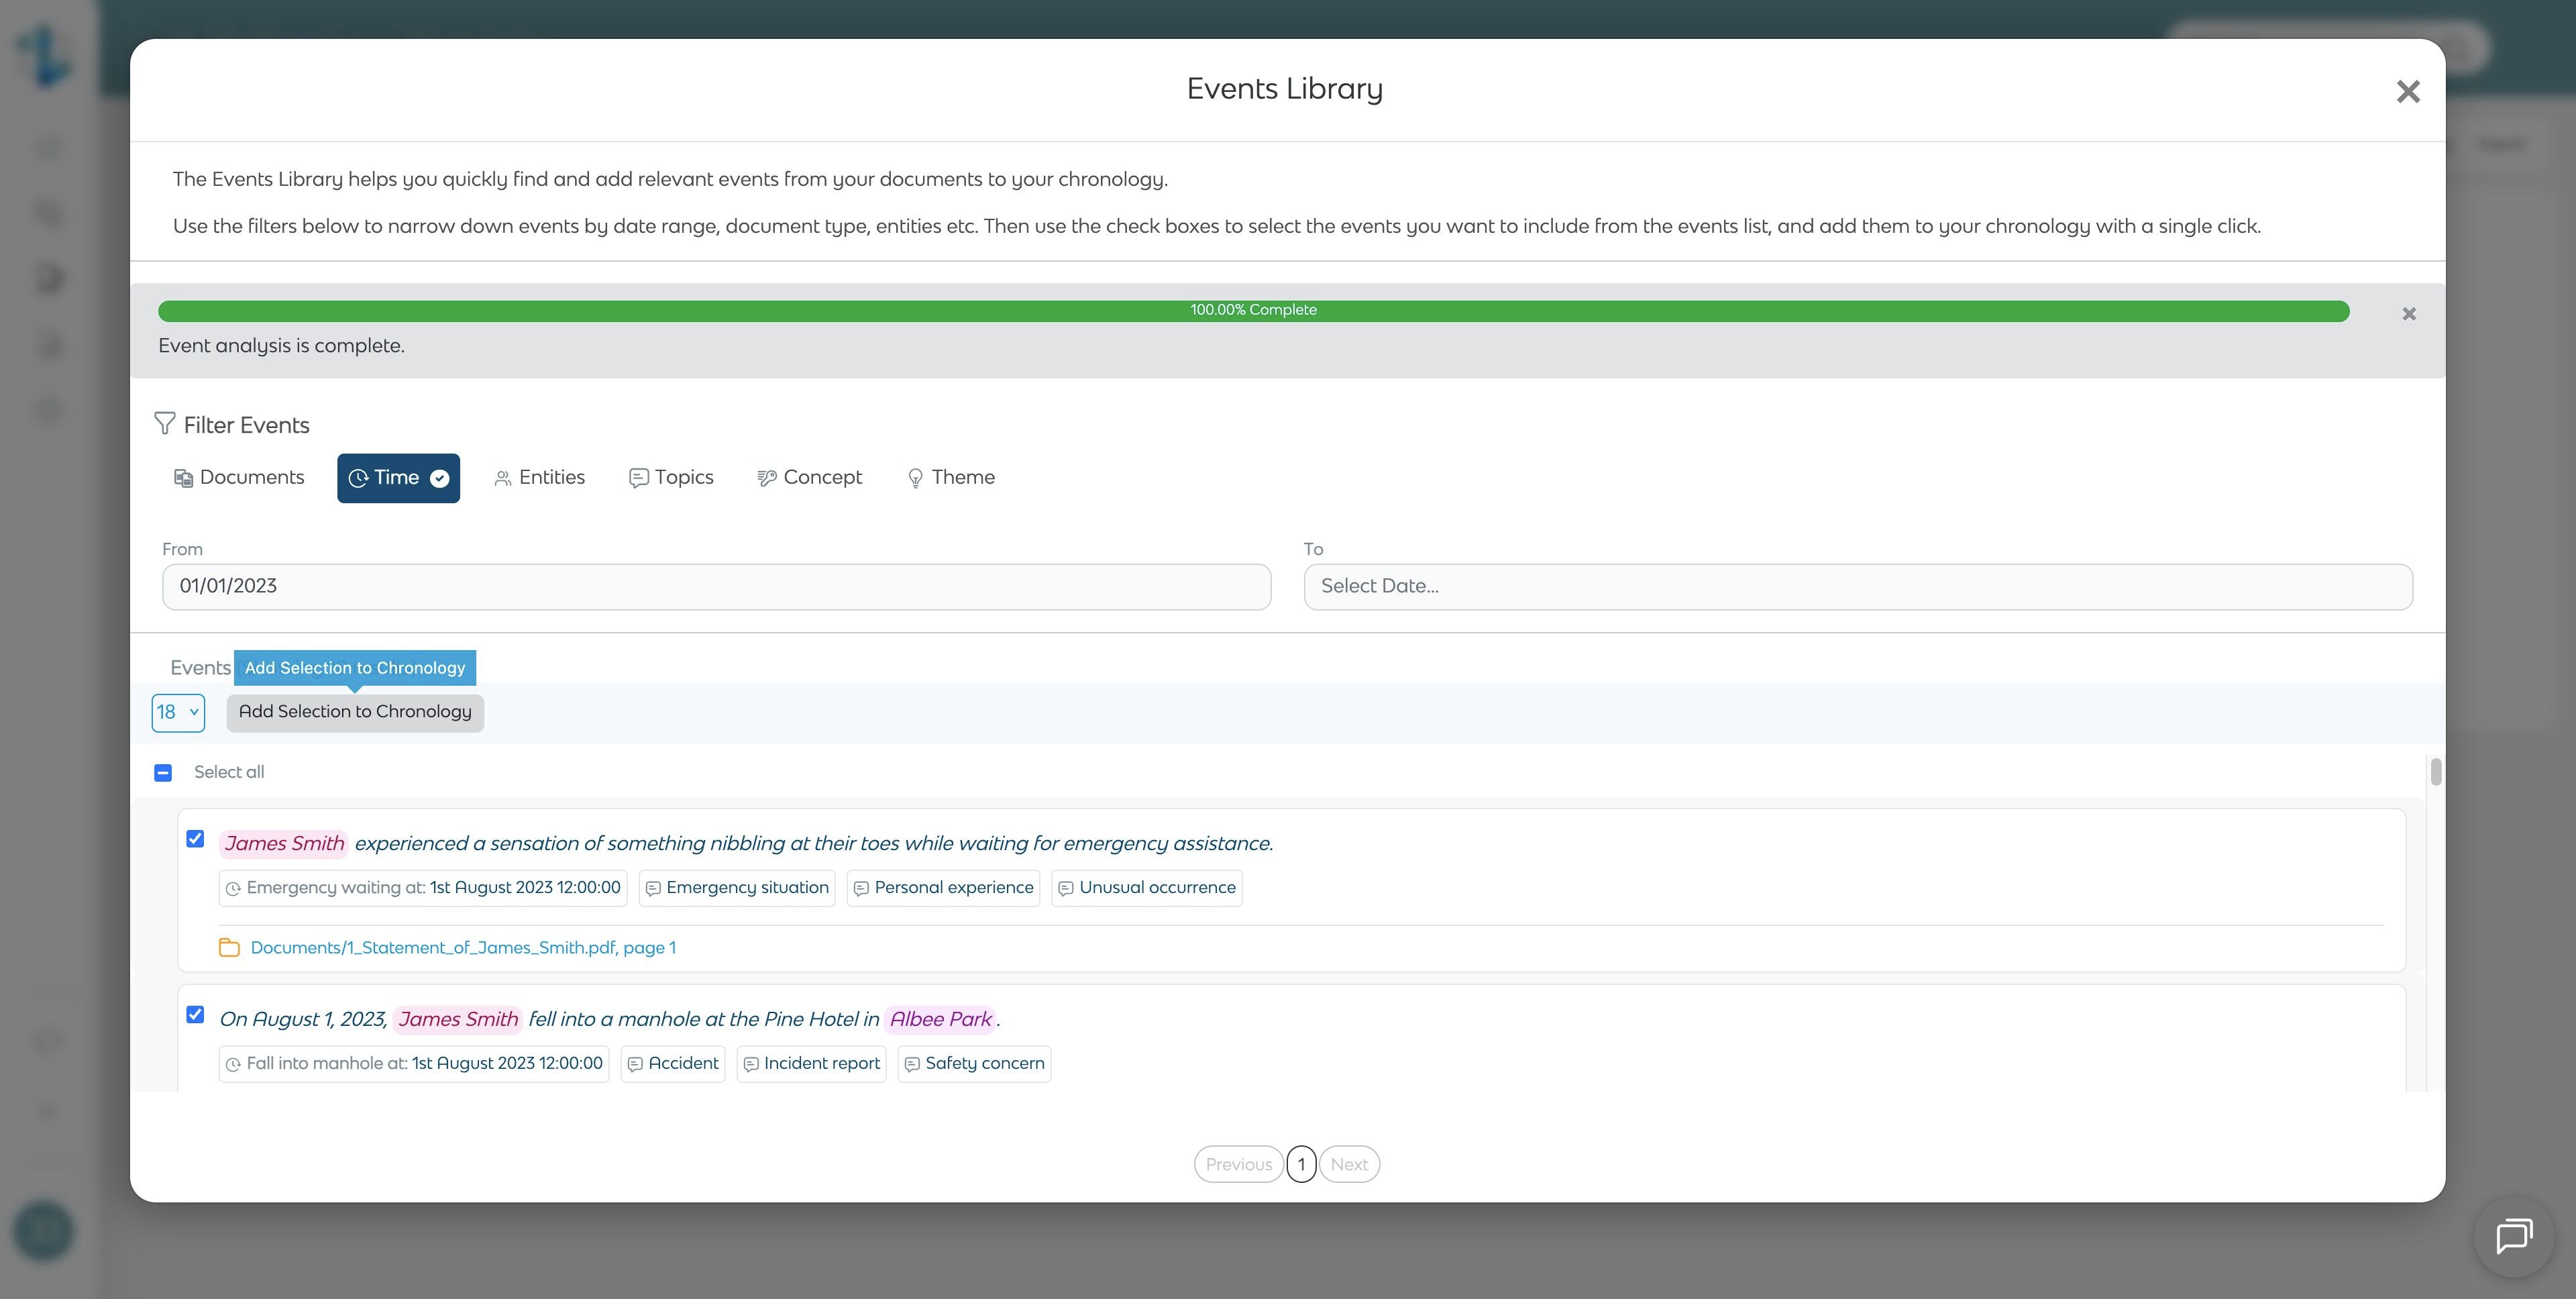Screen dimensions: 2576x1299
Task: Click the Accident topic tag
Action: (x=673, y=1064)
